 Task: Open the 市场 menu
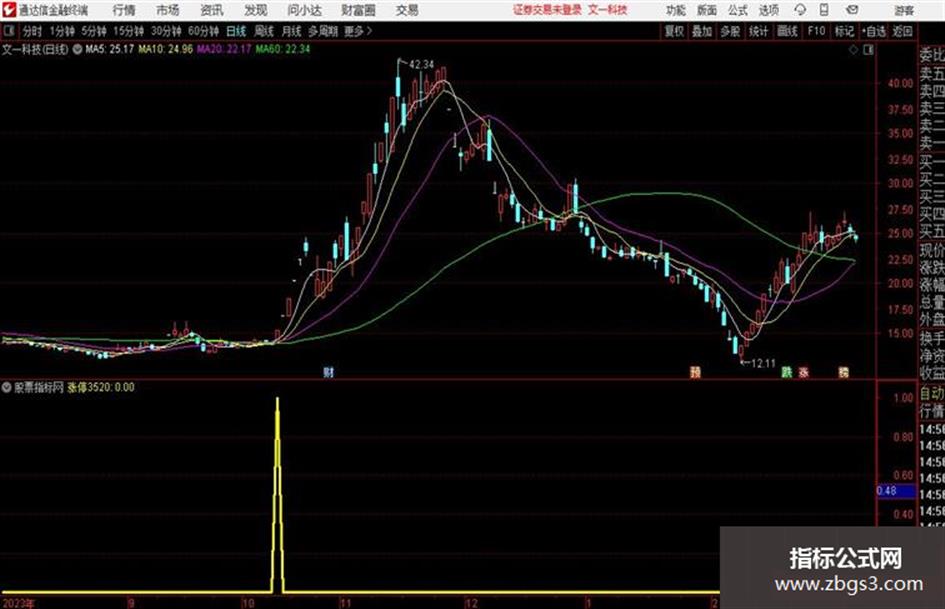[168, 10]
